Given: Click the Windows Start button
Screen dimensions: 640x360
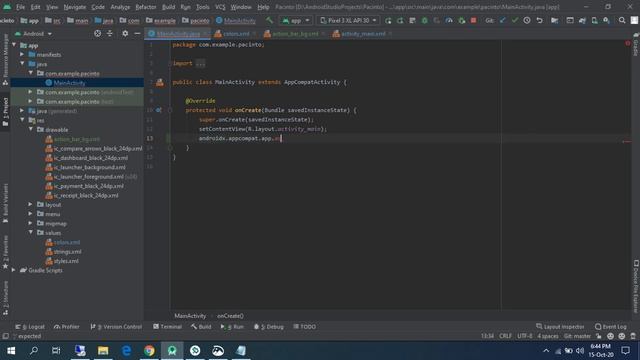Looking at the screenshot, I should click(x=11, y=351).
